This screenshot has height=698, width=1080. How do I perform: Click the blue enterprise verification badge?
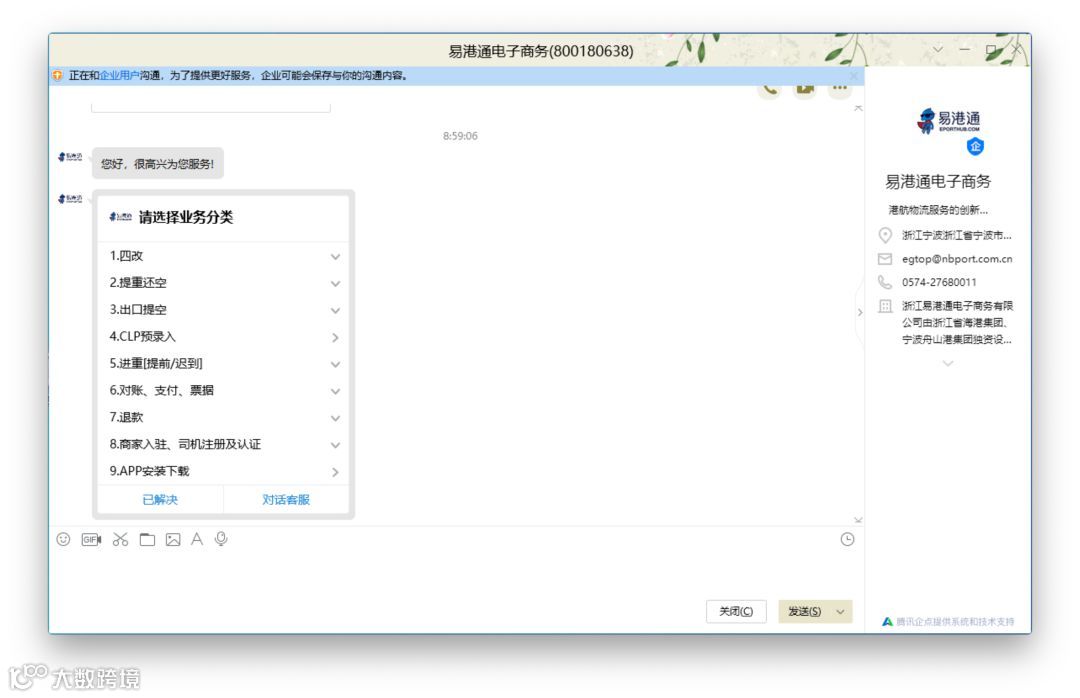[x=975, y=146]
